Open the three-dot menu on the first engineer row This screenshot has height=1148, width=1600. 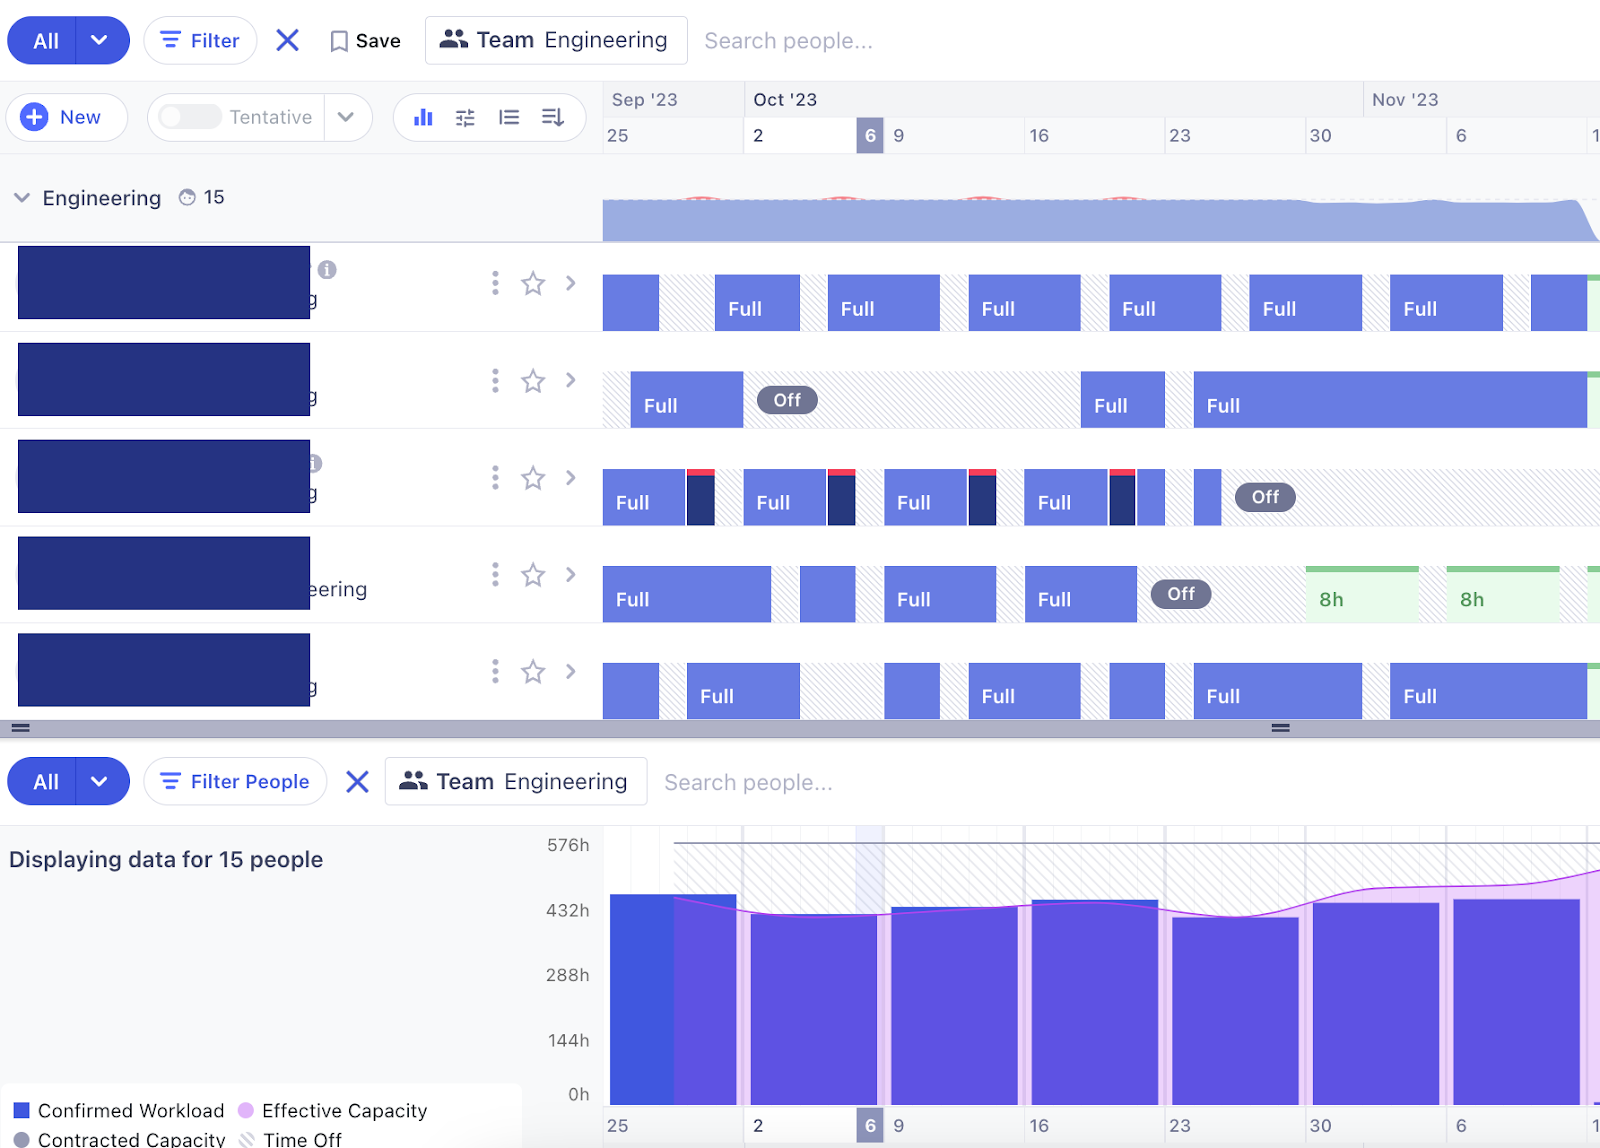(495, 283)
